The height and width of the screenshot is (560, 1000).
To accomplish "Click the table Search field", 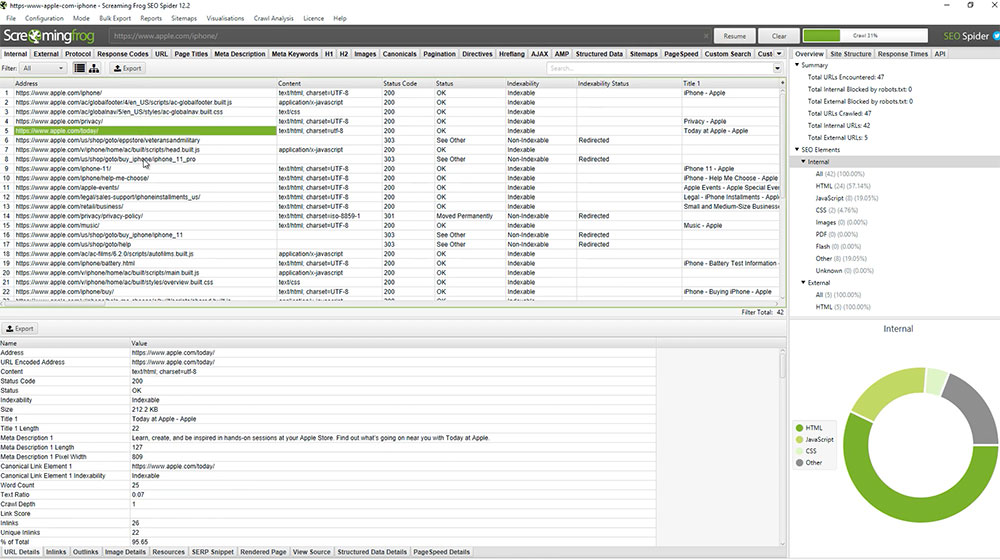I will click(659, 68).
